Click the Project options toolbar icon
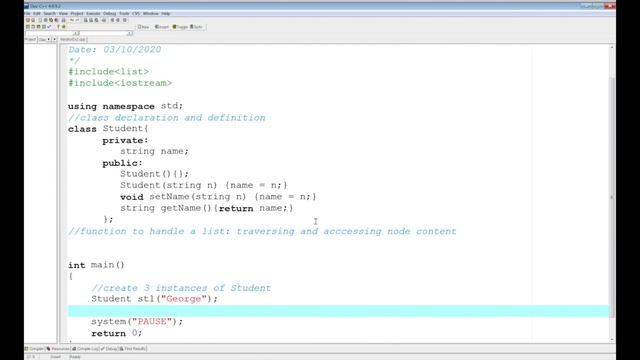The image size is (640, 360). click(x=124, y=20)
